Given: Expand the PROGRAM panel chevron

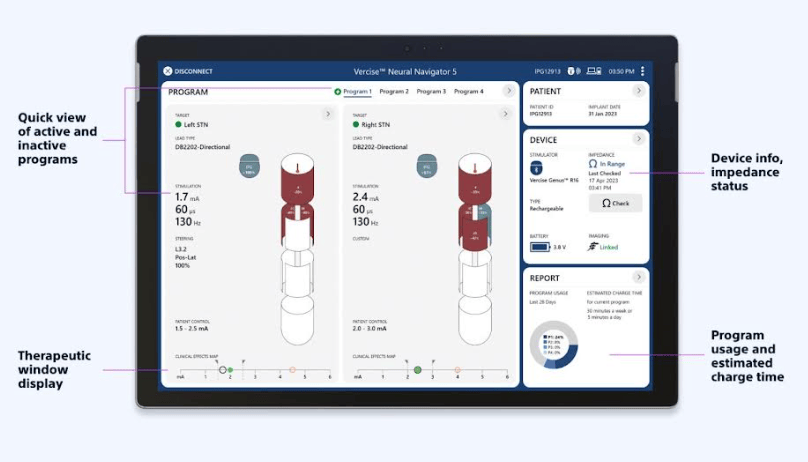Looking at the screenshot, I should pos(509,91).
